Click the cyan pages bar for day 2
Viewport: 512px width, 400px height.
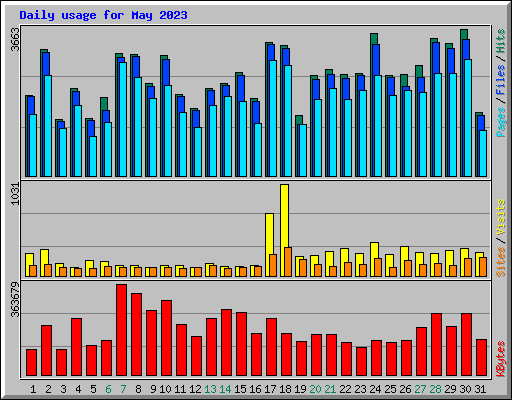tap(48, 126)
